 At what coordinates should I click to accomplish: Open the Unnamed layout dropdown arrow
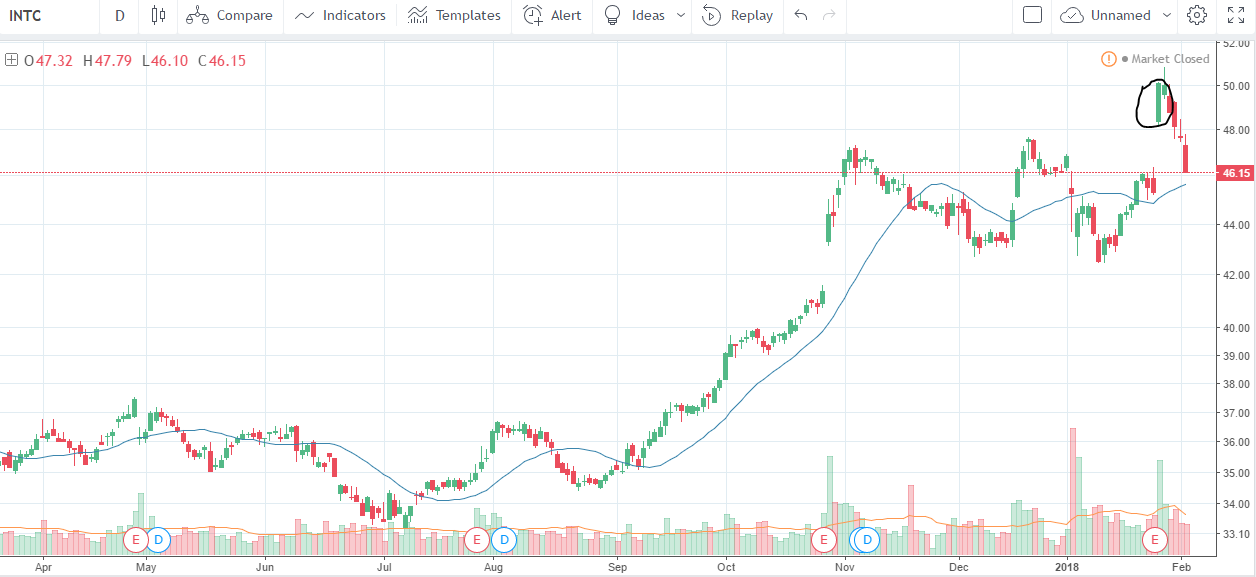click(1167, 15)
